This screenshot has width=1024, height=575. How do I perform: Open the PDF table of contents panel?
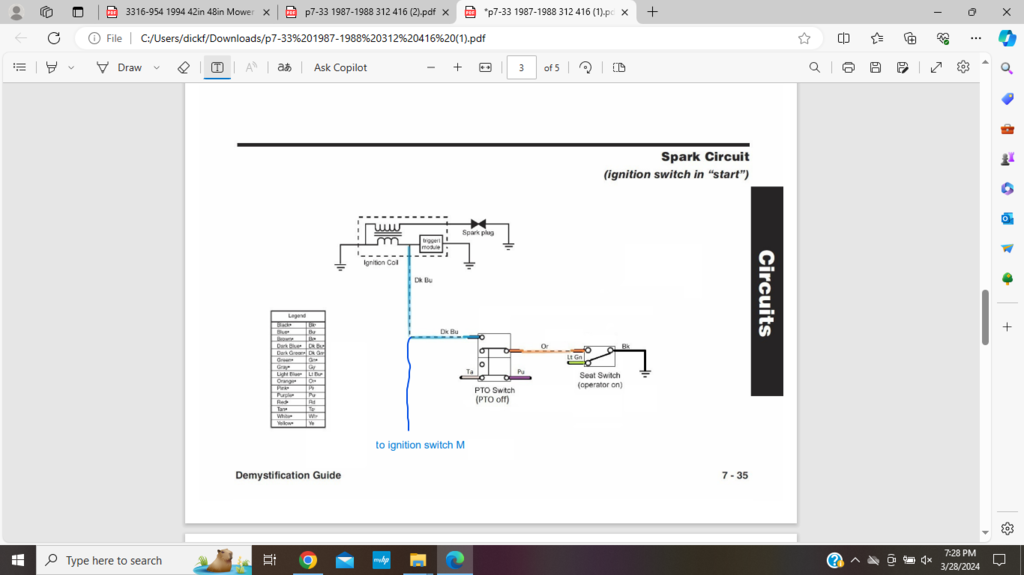pos(19,67)
